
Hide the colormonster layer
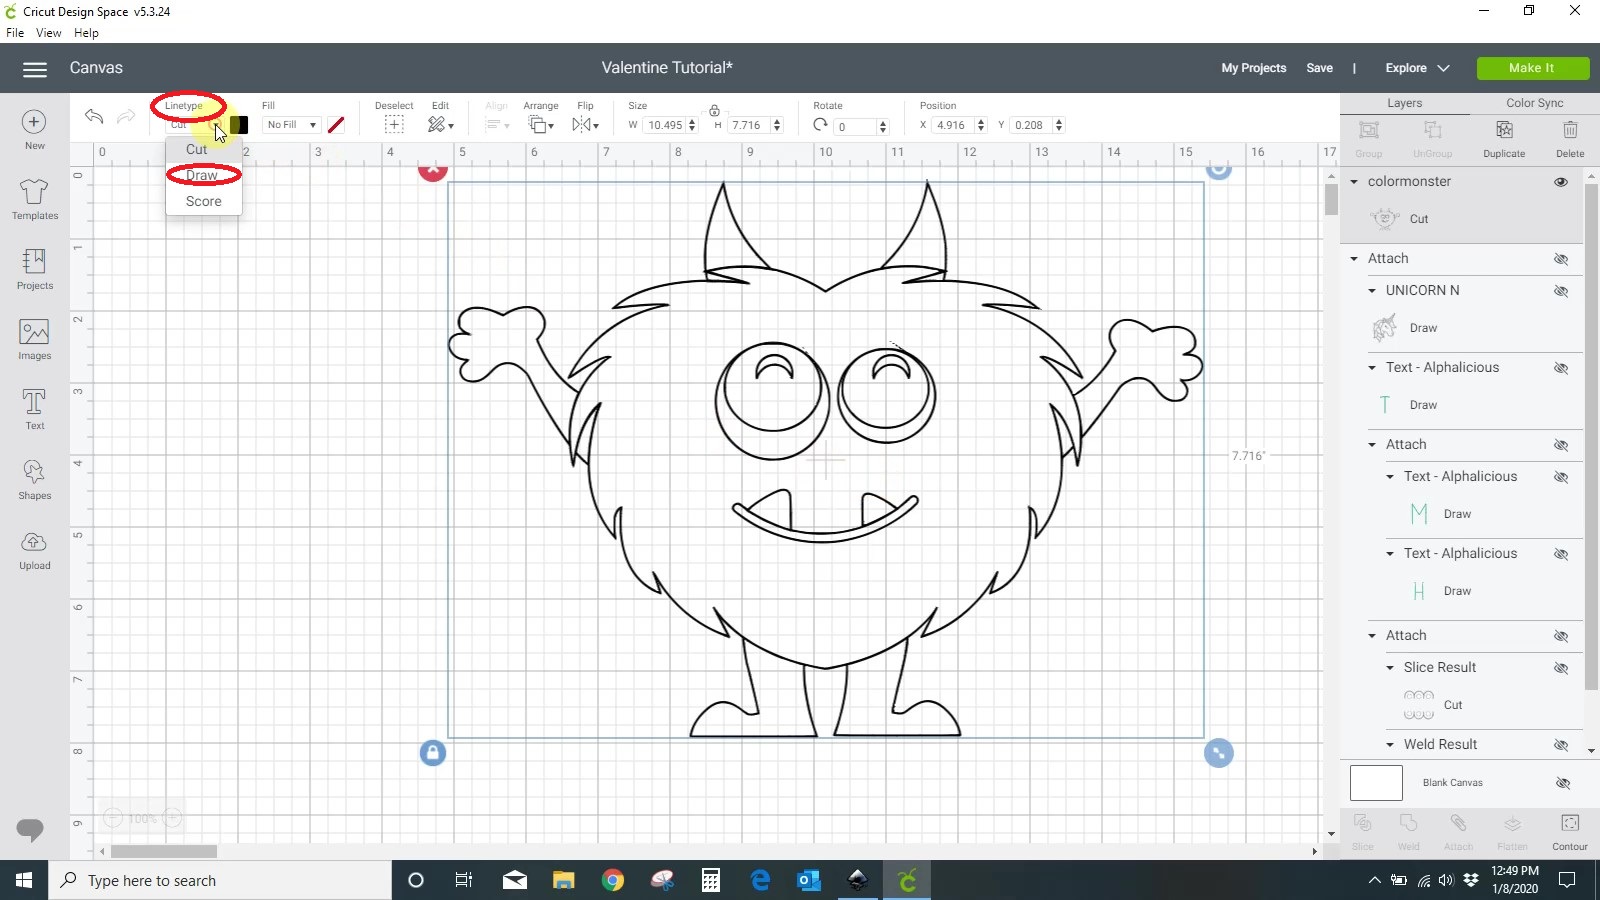coord(1561,182)
